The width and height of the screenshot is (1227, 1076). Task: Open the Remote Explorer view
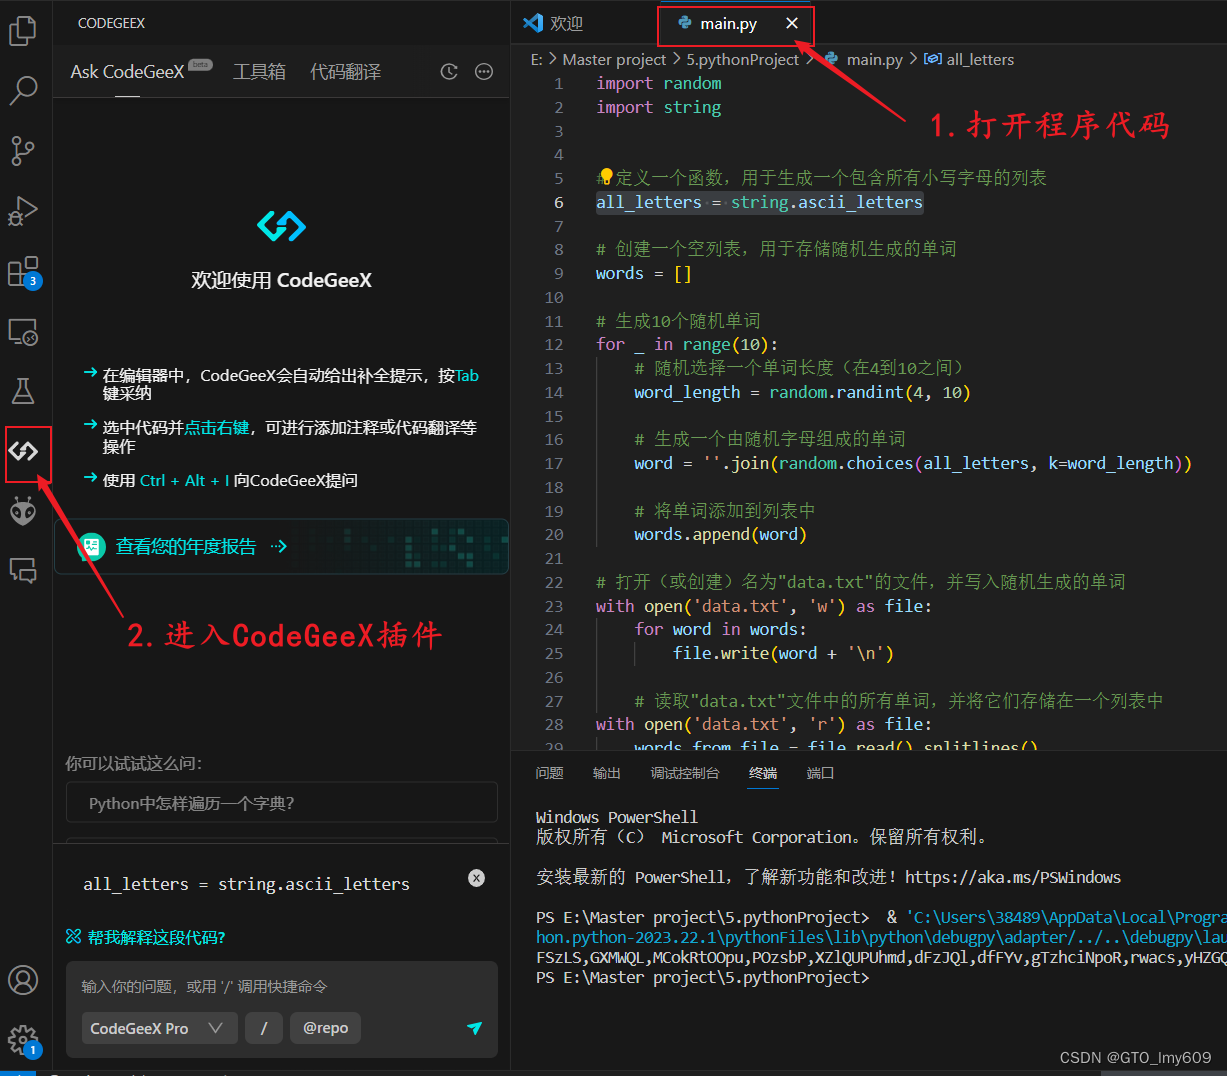click(x=22, y=332)
